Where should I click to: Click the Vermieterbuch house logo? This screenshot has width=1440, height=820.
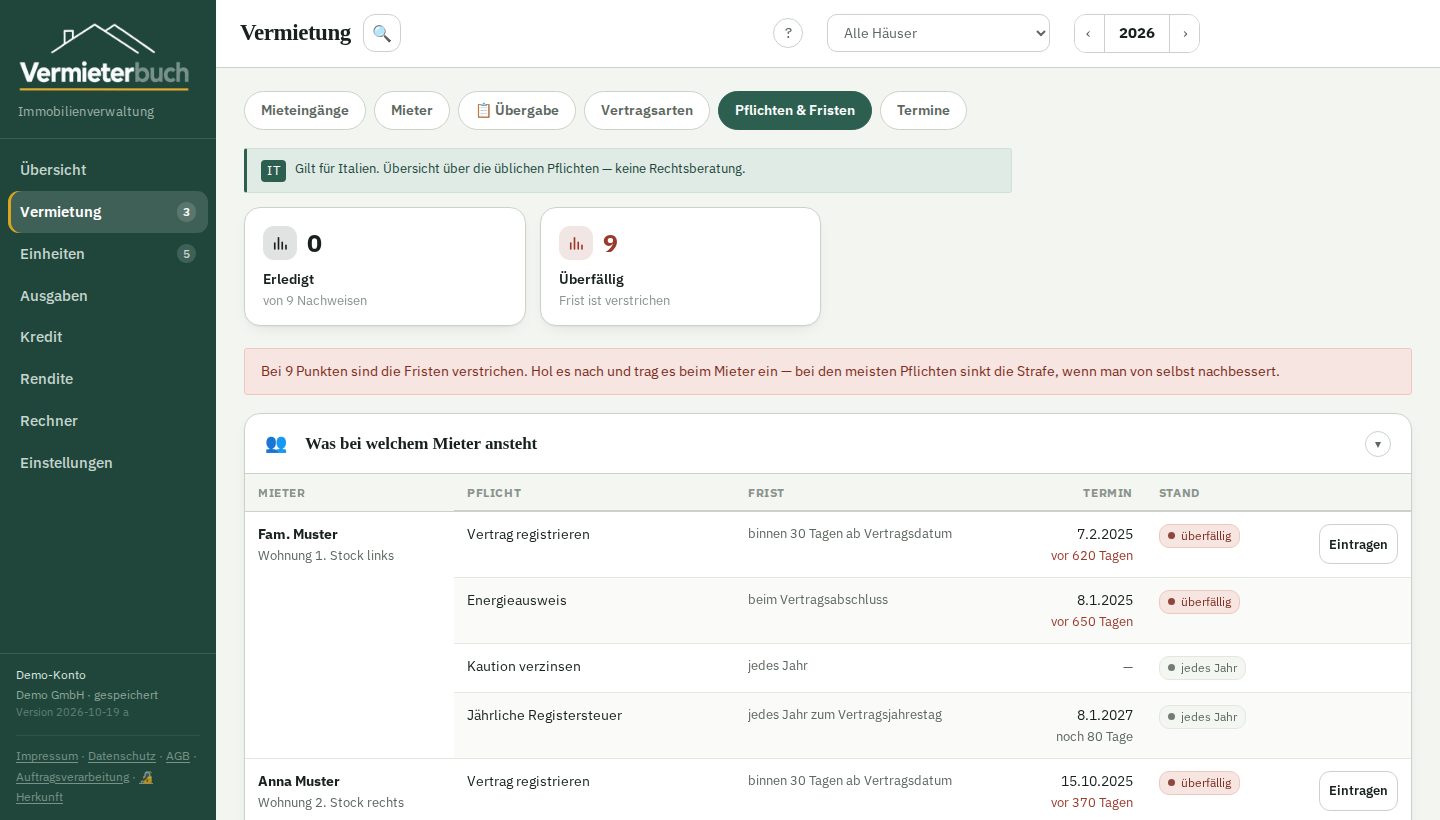[104, 57]
